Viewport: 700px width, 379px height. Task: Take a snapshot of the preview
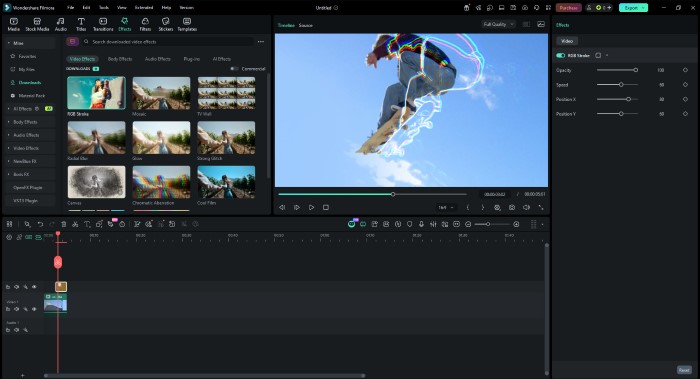[512, 208]
